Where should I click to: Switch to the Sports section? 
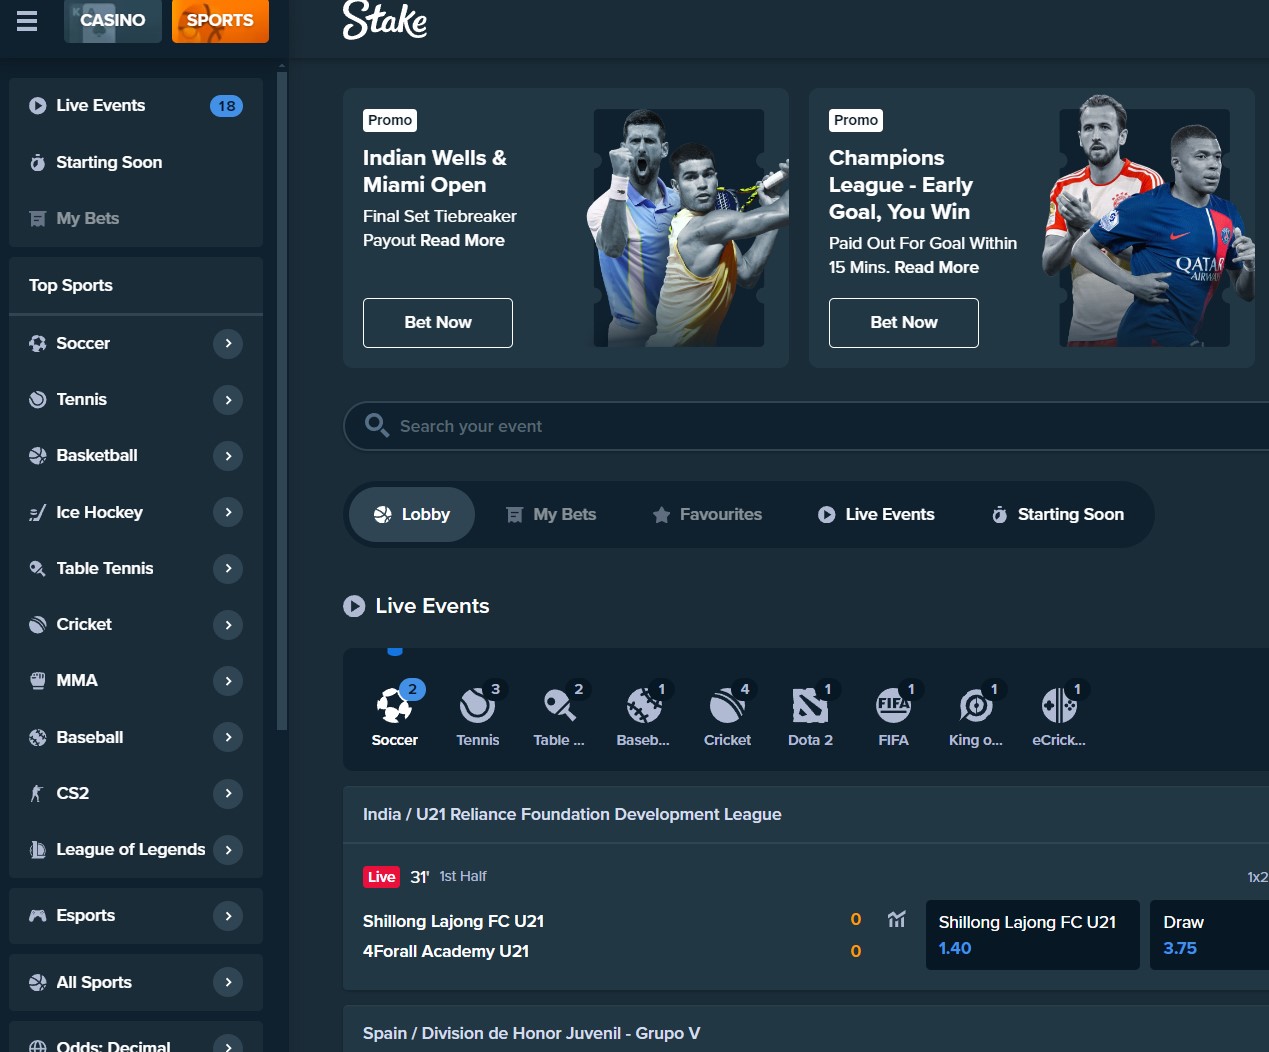220,20
